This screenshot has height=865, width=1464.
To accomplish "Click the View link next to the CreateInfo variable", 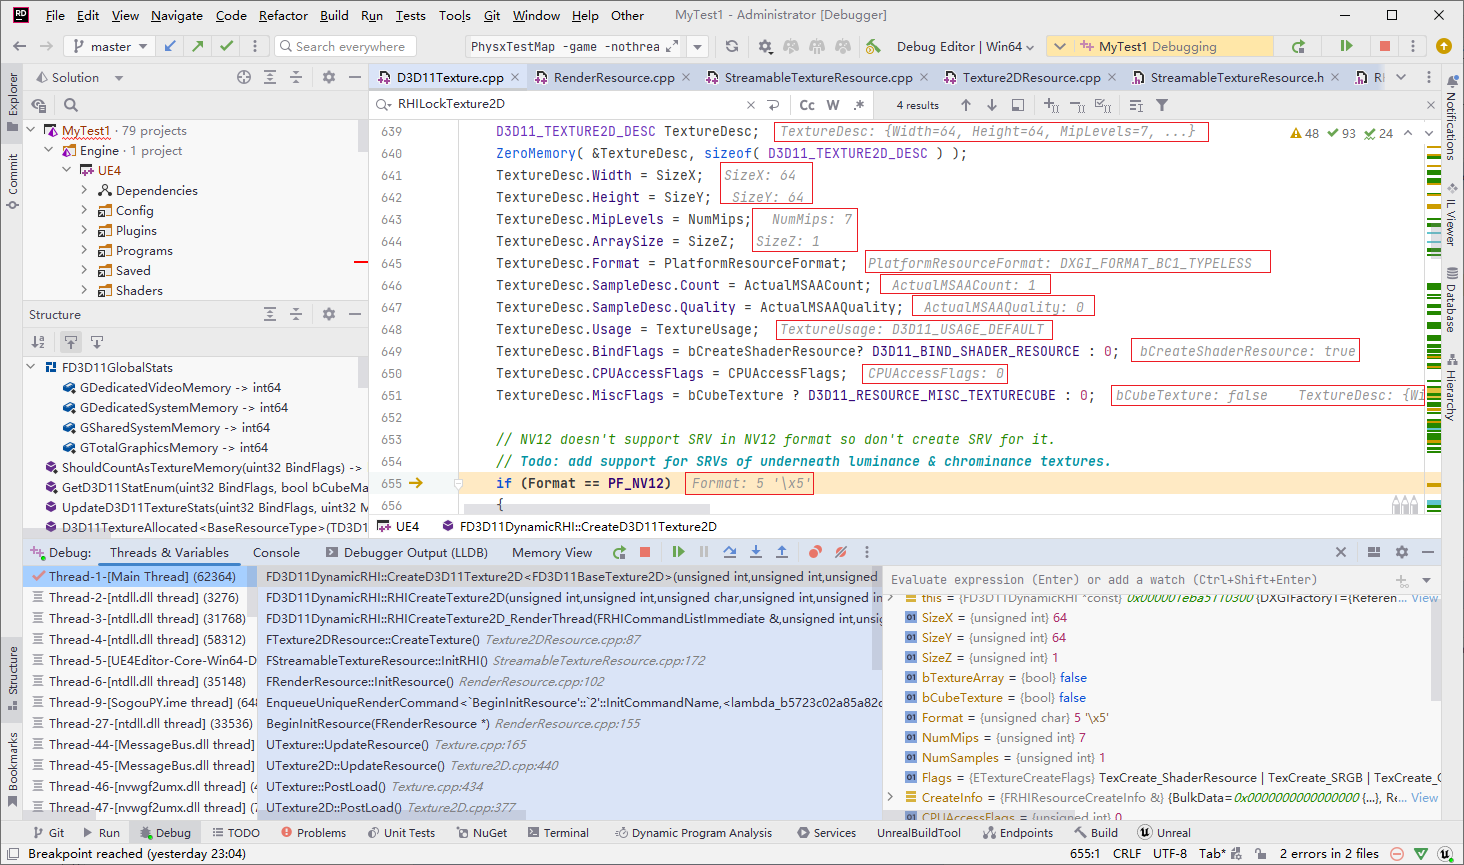I will tap(1425, 797).
